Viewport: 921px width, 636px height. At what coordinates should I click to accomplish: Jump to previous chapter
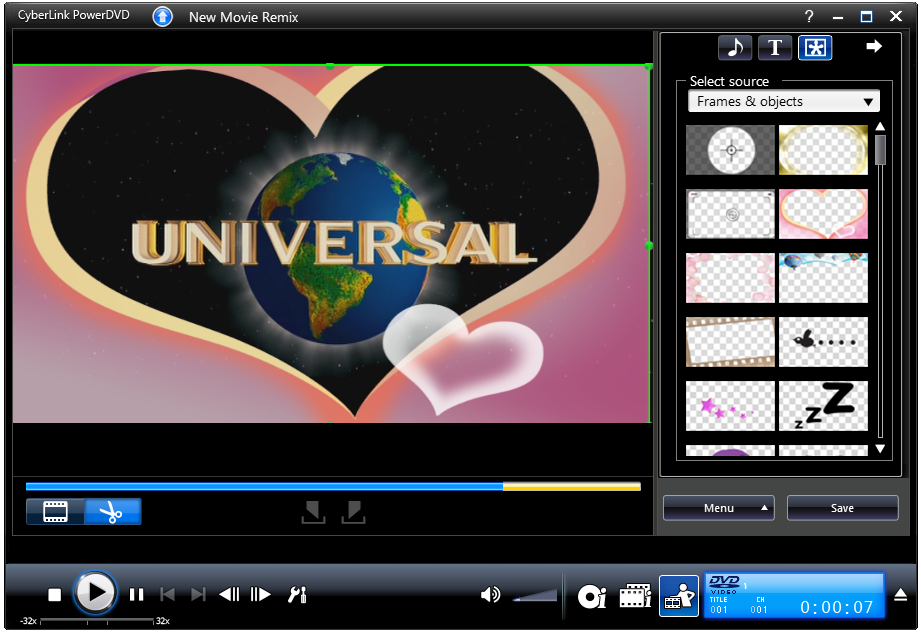click(167, 595)
